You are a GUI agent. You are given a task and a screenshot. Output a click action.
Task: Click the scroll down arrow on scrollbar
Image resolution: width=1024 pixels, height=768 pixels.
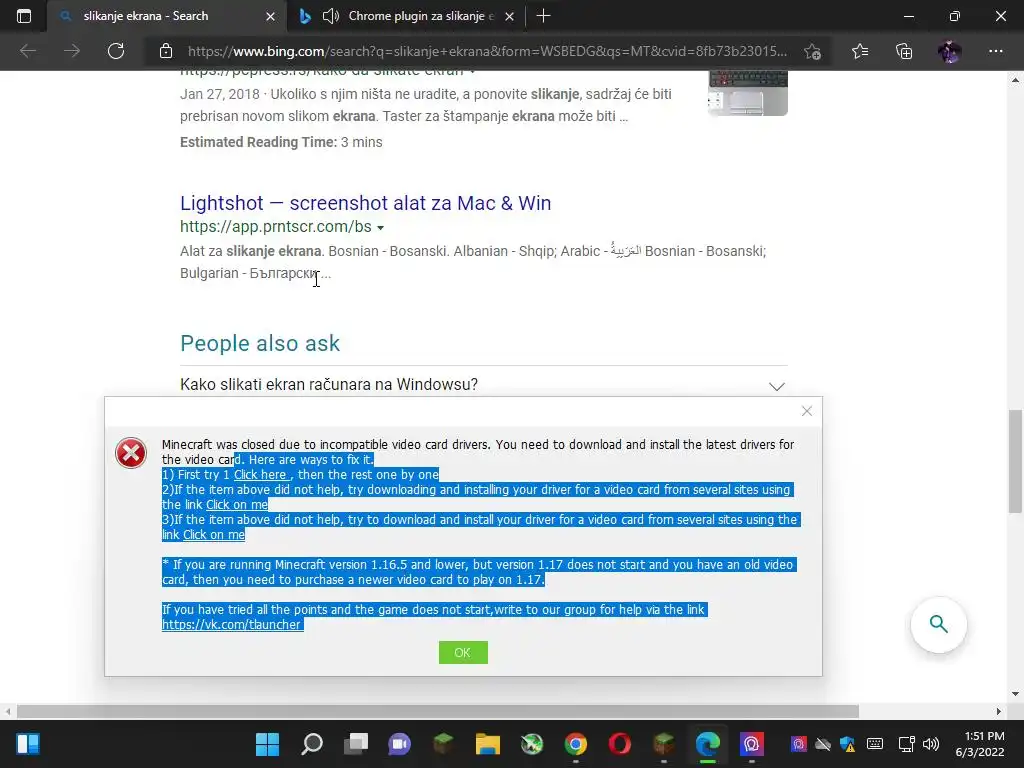[1015, 694]
